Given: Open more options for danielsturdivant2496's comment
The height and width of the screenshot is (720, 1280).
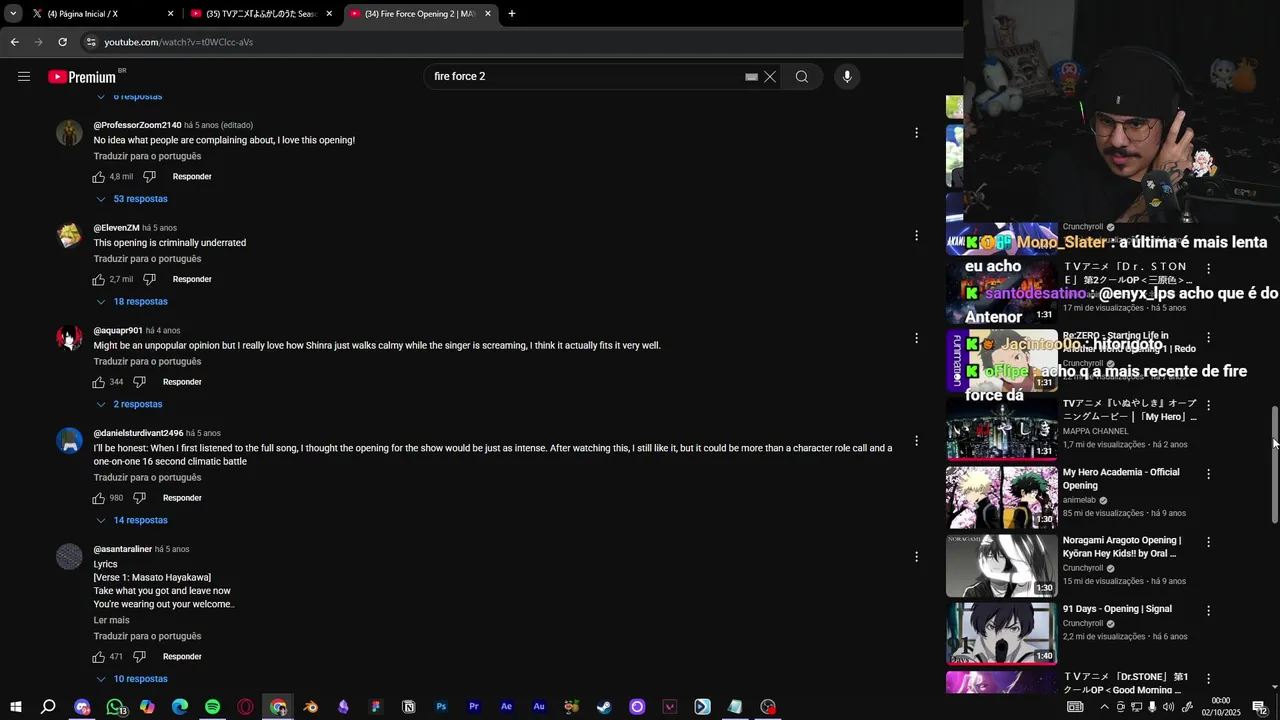Looking at the screenshot, I should [x=916, y=441].
